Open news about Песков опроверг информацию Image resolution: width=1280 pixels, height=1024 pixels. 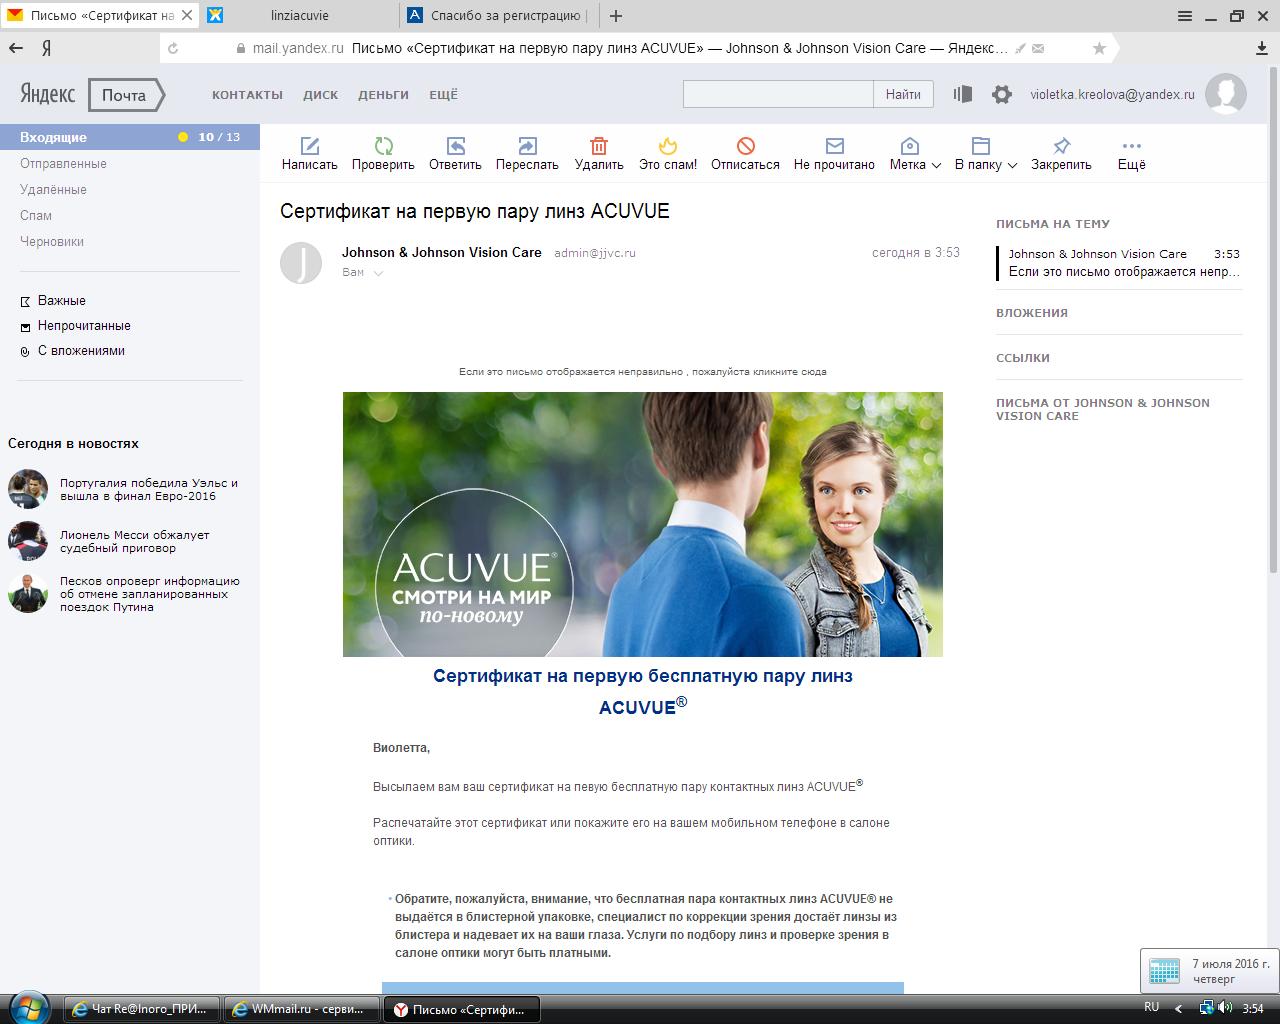(x=150, y=593)
